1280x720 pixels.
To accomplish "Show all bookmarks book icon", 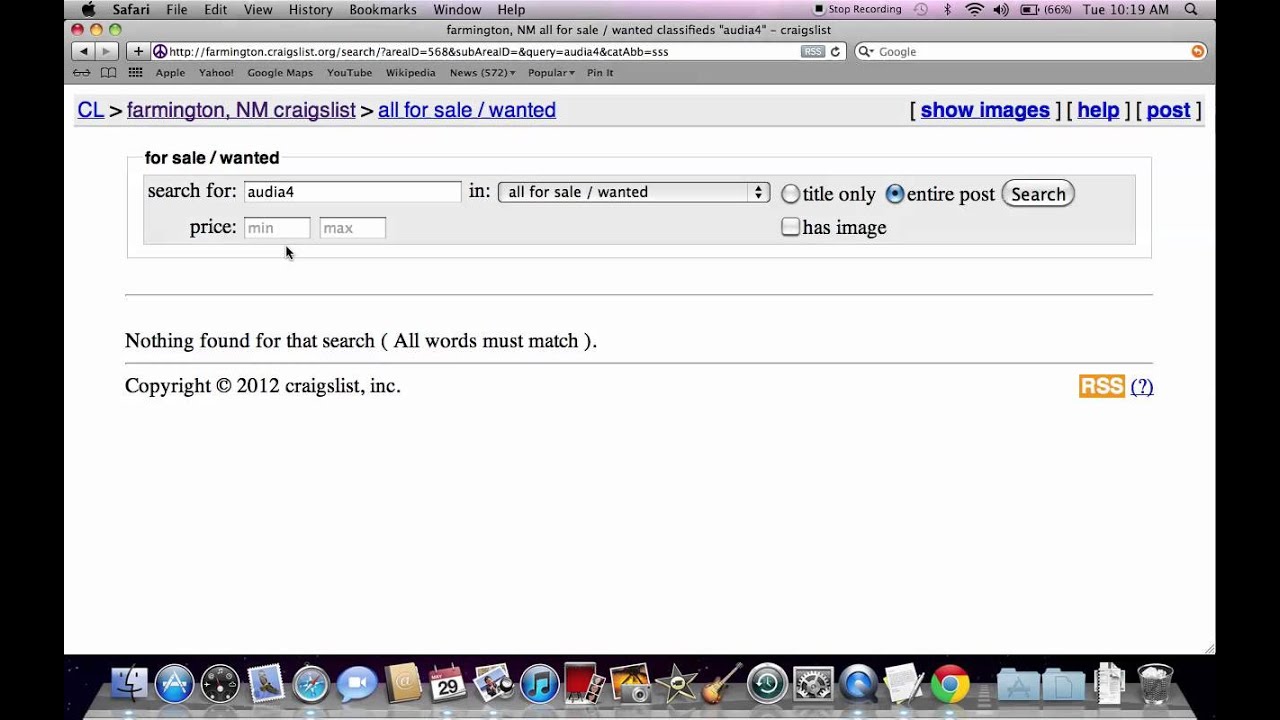I will tap(108, 72).
